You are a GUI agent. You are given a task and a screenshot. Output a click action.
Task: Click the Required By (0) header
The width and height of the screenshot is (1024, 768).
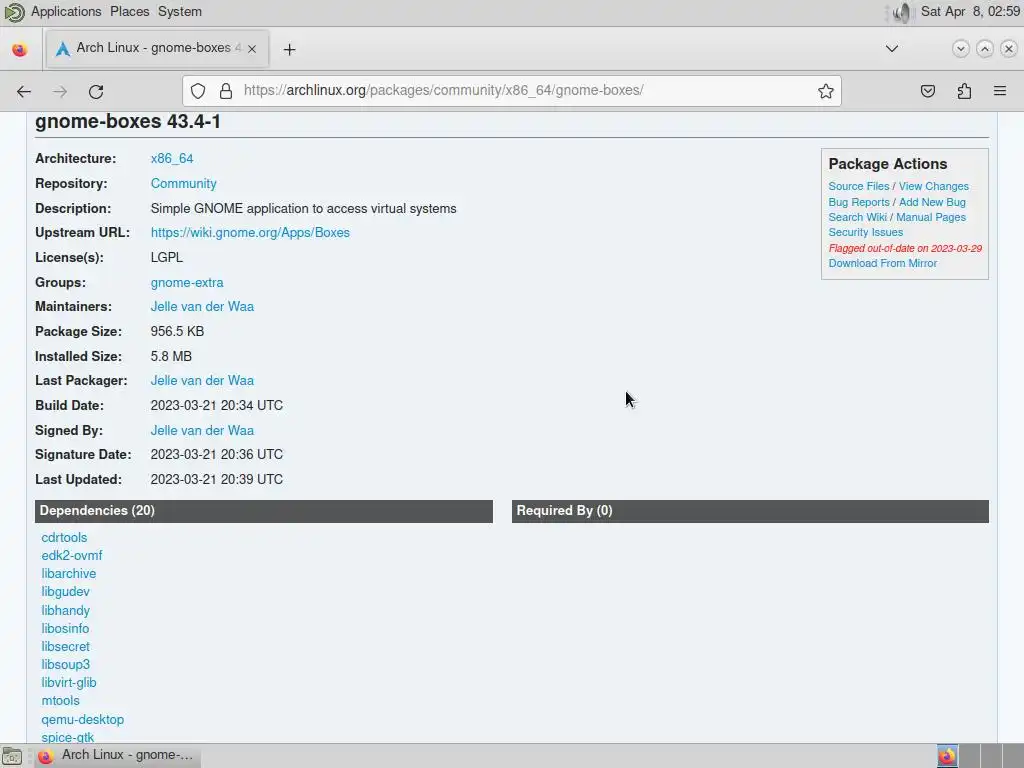(x=750, y=511)
